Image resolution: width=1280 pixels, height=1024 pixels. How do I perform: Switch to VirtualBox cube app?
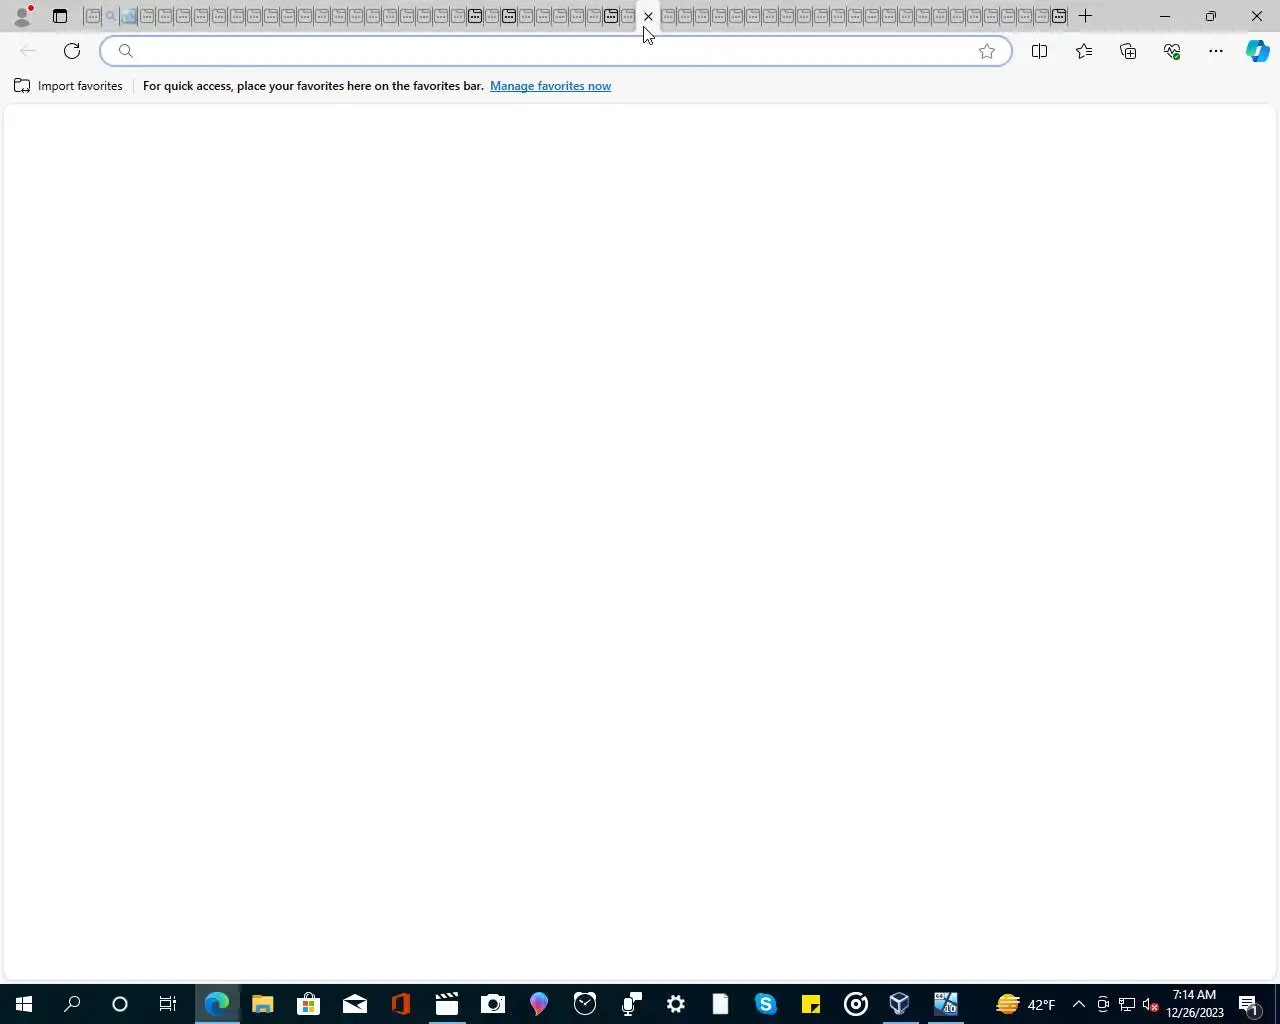pos(900,1004)
